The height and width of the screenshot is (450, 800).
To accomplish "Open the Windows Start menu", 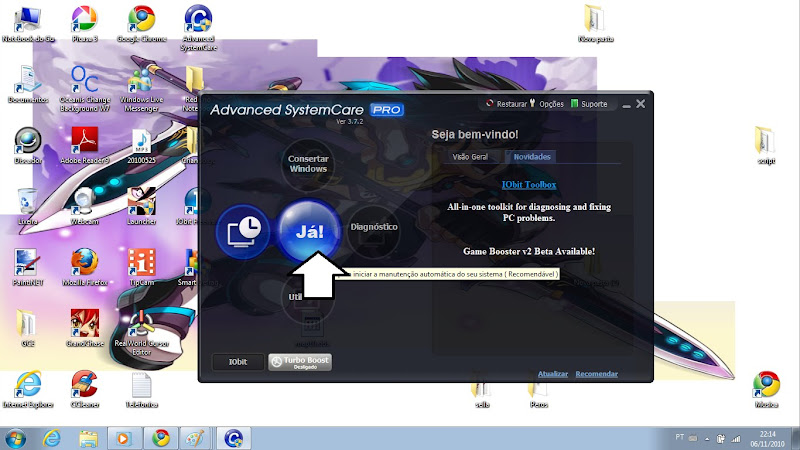I will pyautogui.click(x=15, y=438).
